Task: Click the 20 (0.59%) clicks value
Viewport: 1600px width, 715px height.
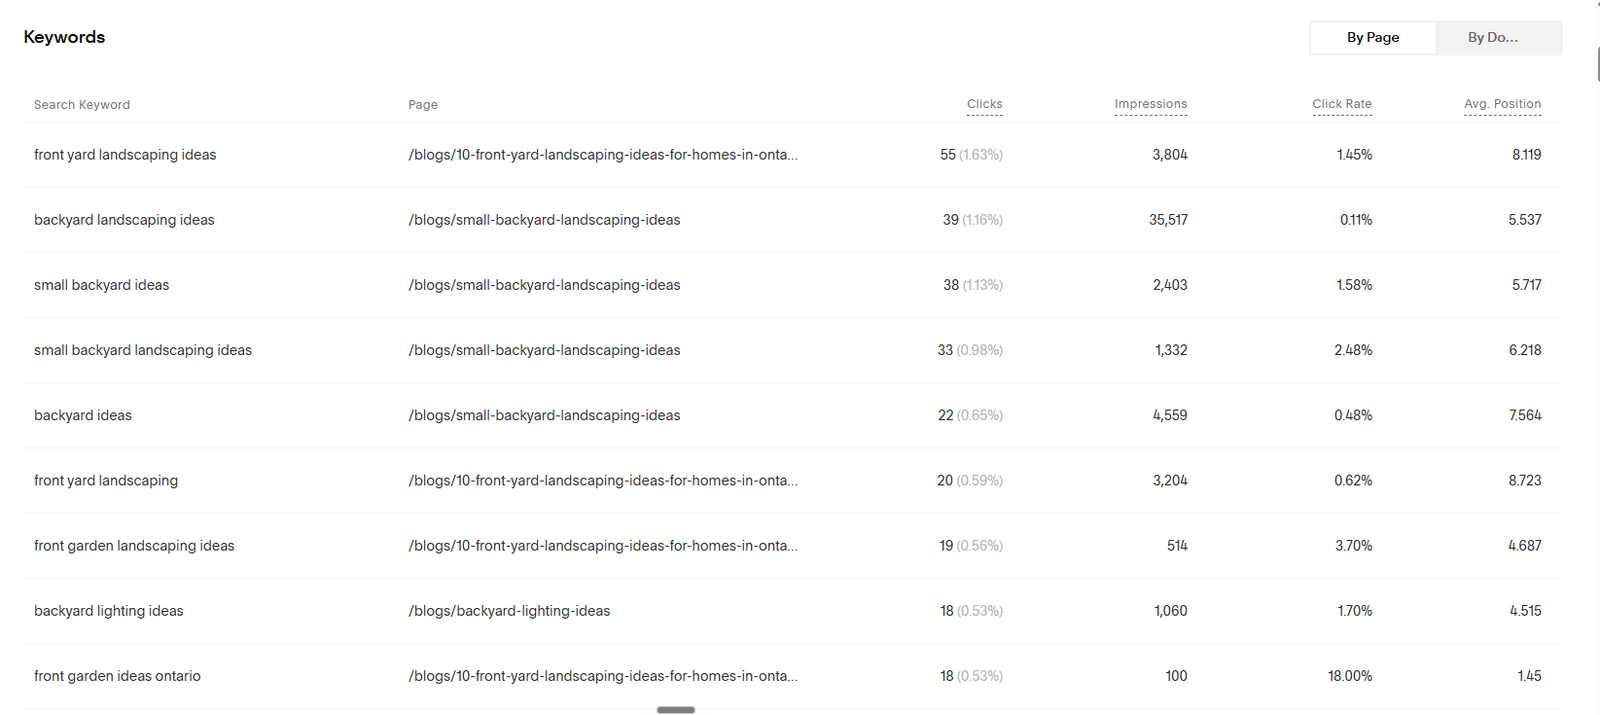Action: coord(970,481)
